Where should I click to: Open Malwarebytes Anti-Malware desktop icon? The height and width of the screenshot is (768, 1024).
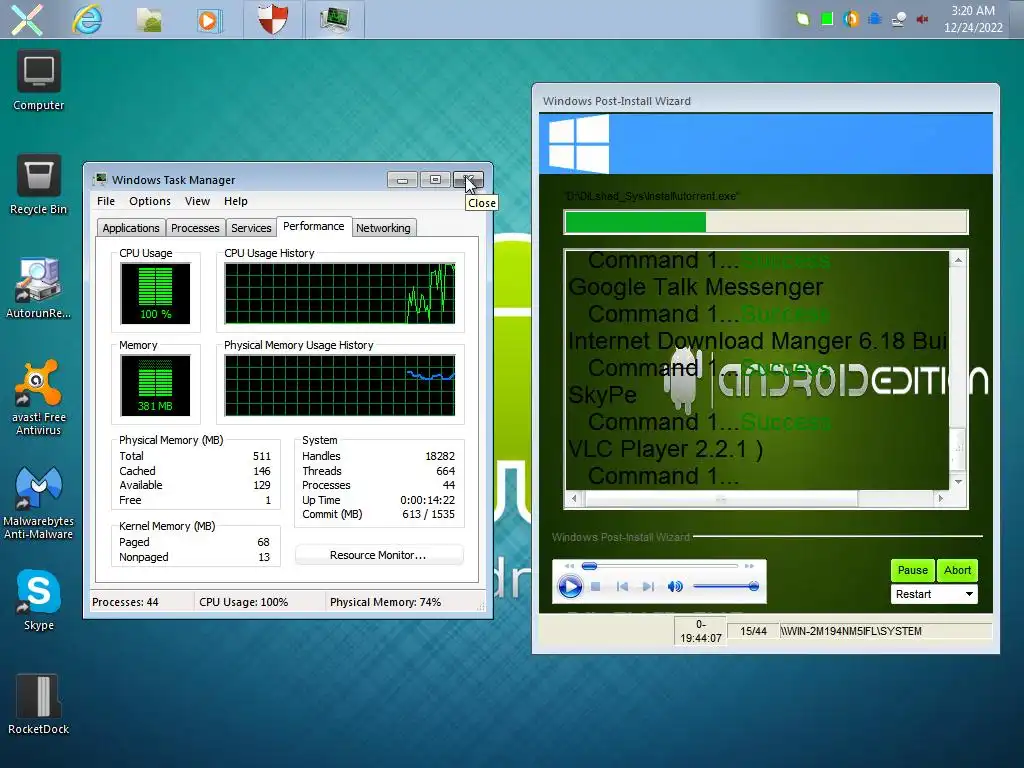point(39,503)
